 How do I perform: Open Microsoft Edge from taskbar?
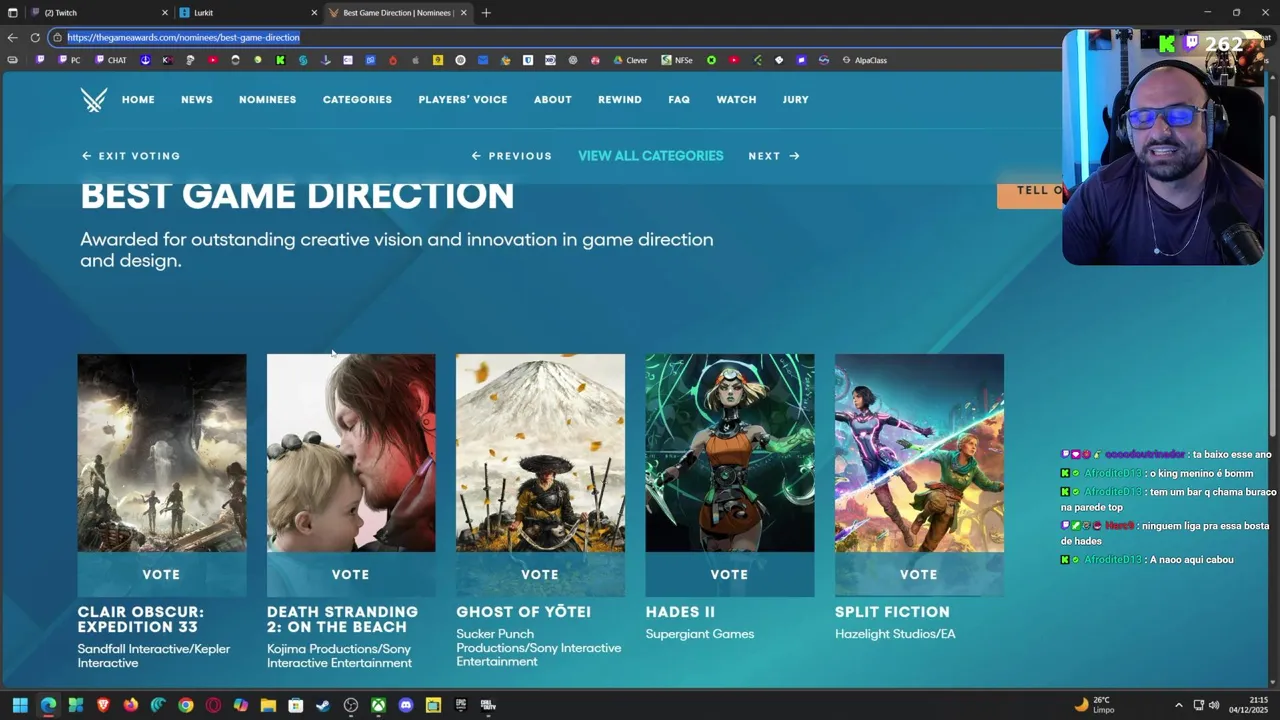coord(48,705)
